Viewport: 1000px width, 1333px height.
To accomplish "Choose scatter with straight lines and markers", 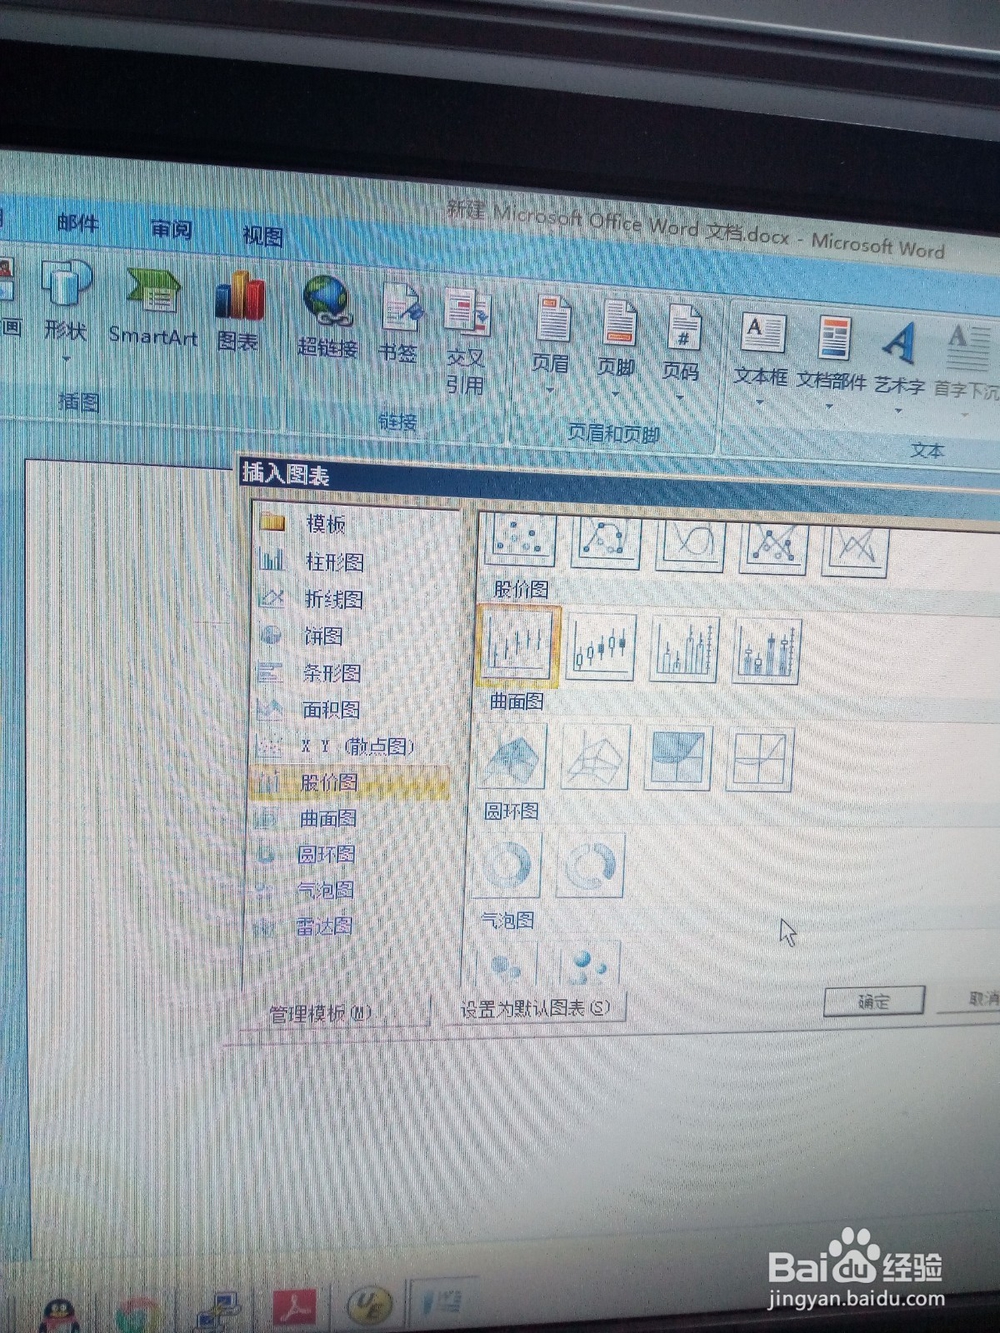I will click(x=773, y=547).
